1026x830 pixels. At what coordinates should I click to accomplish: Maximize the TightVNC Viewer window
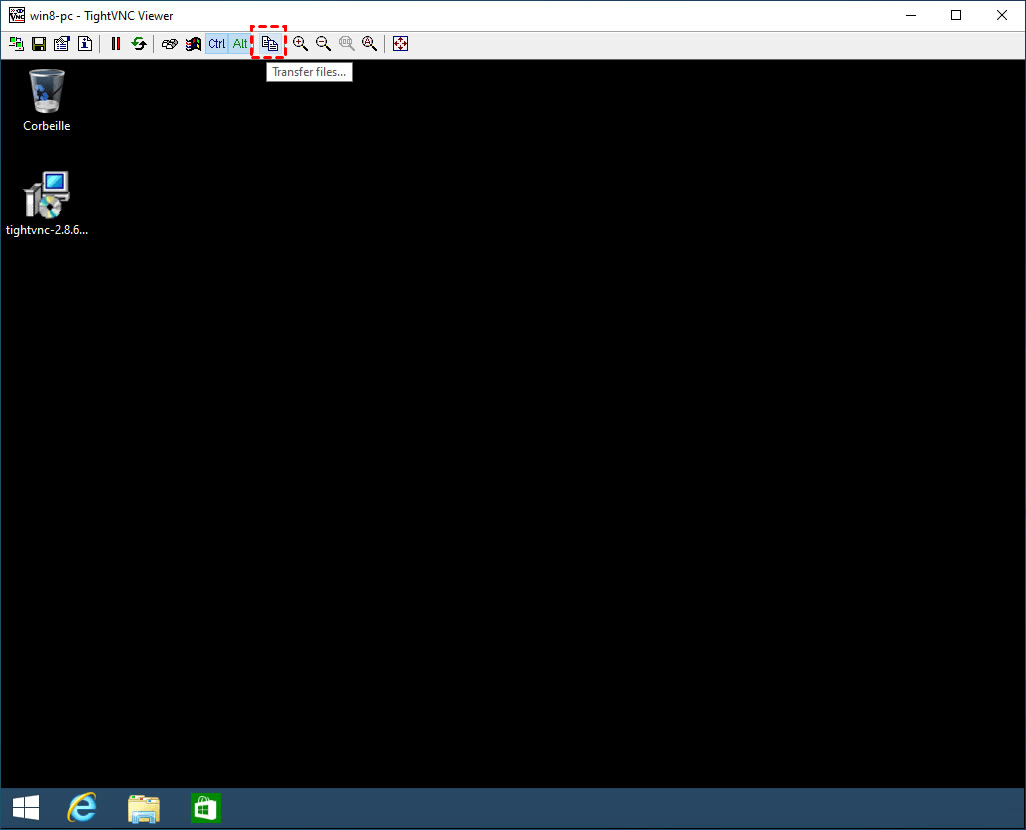[956, 15]
